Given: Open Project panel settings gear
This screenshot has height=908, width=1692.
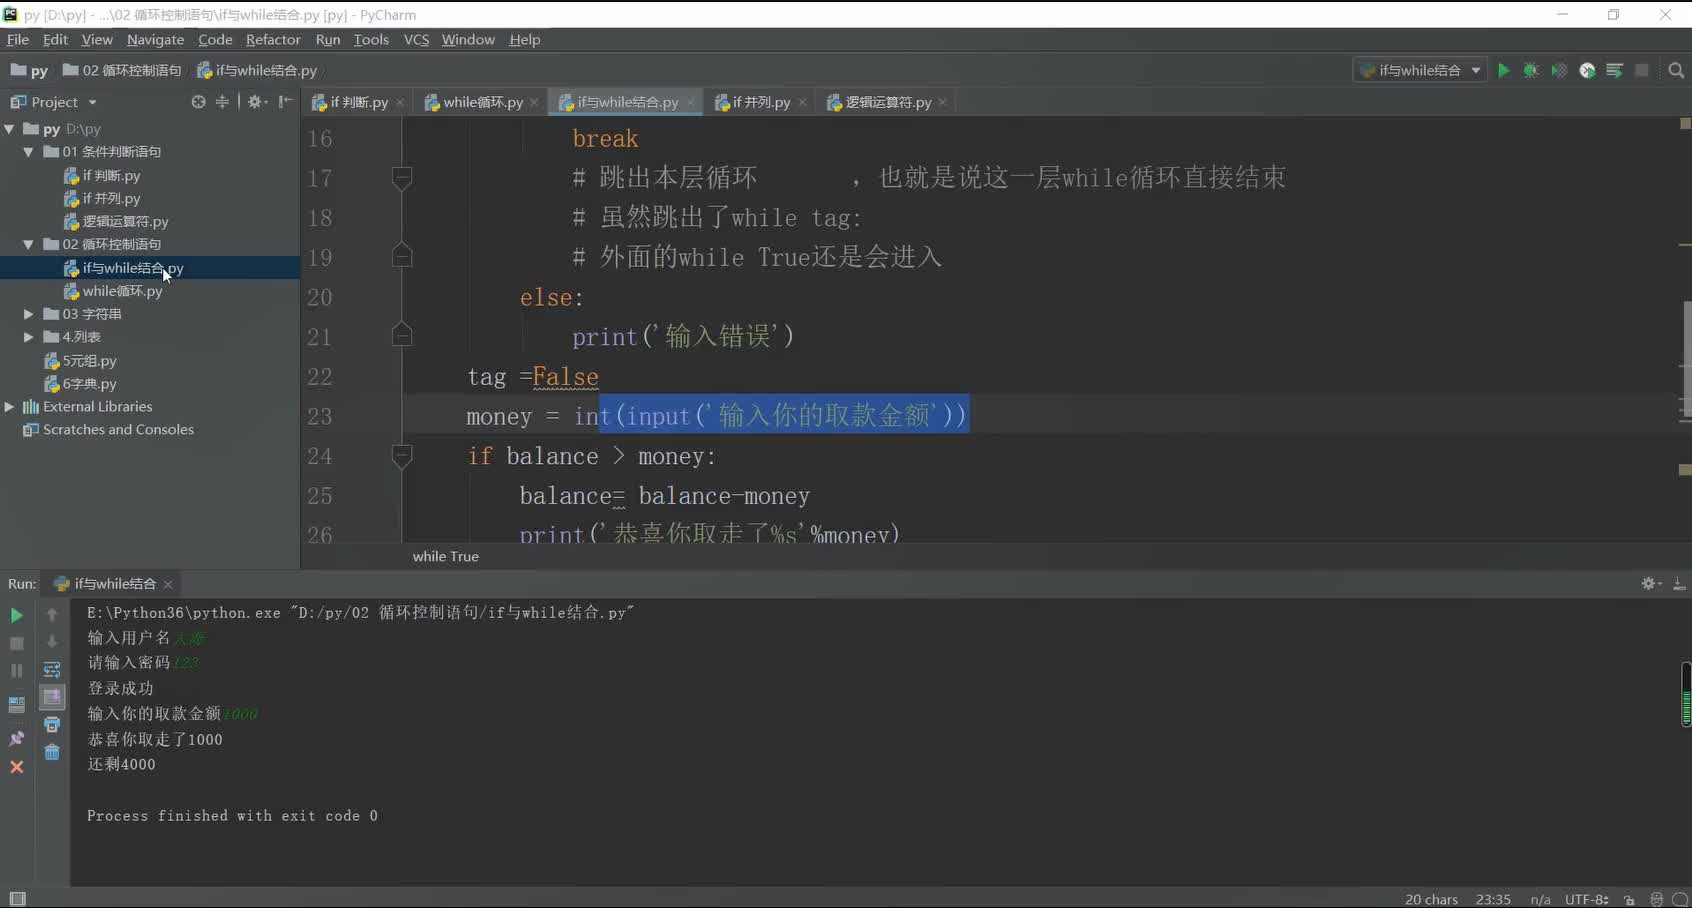Looking at the screenshot, I should 257,102.
